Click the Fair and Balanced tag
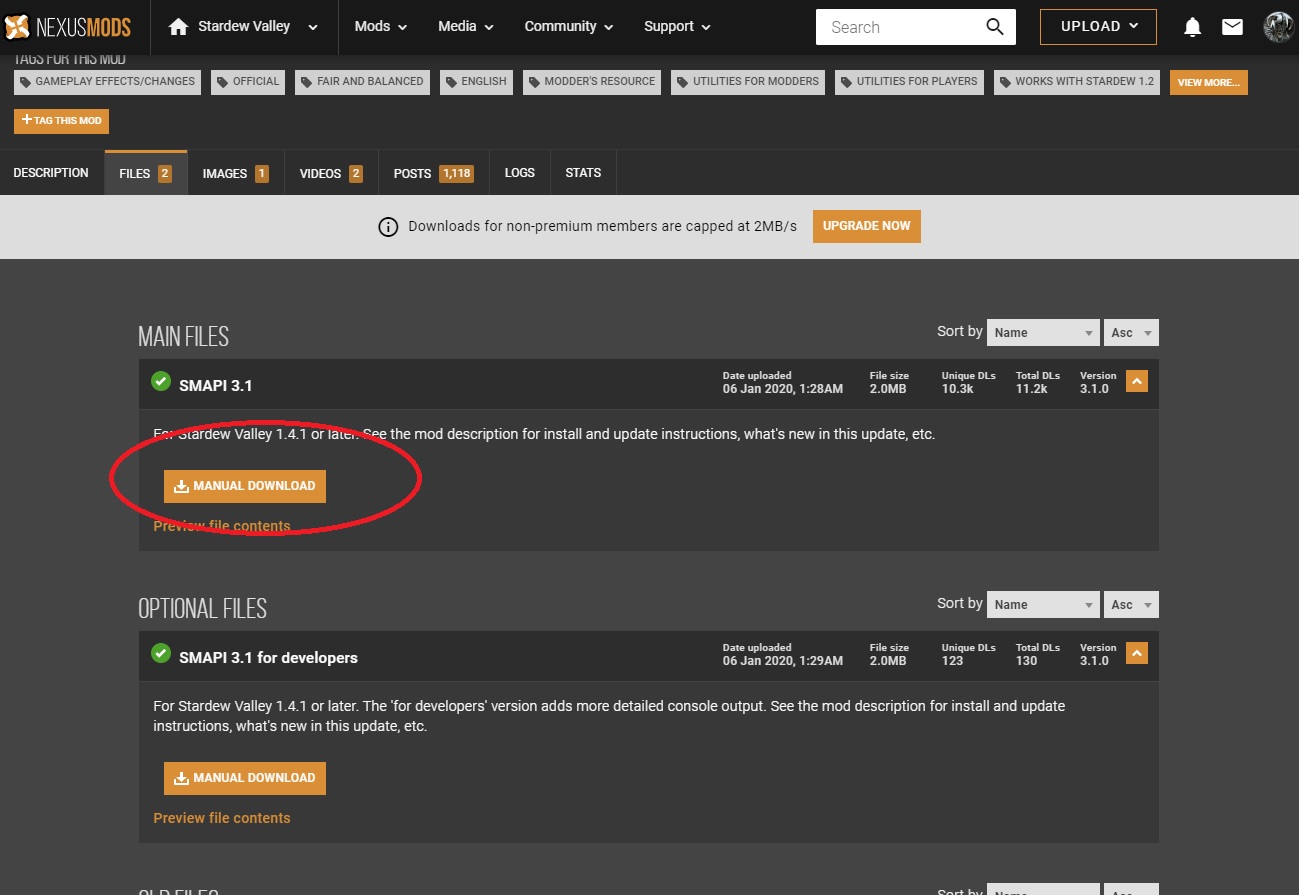Screen dimensions: 1299x895 click(x=363, y=82)
